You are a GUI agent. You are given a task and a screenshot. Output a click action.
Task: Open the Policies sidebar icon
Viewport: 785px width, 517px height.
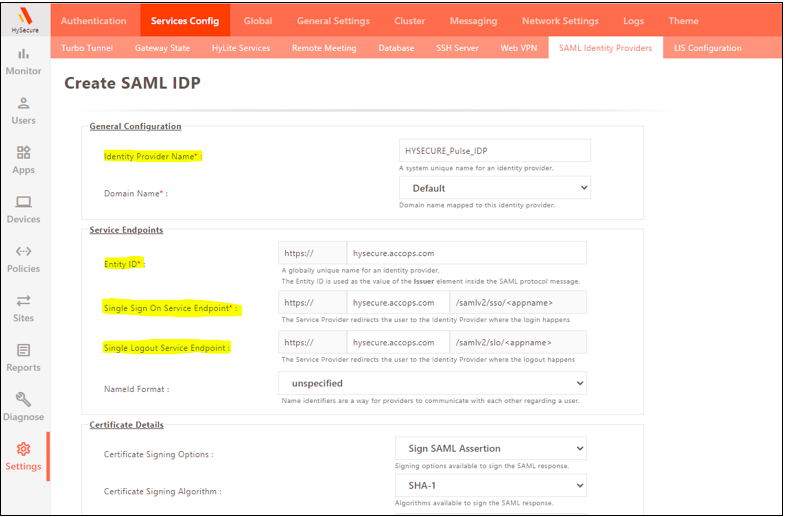(24, 252)
